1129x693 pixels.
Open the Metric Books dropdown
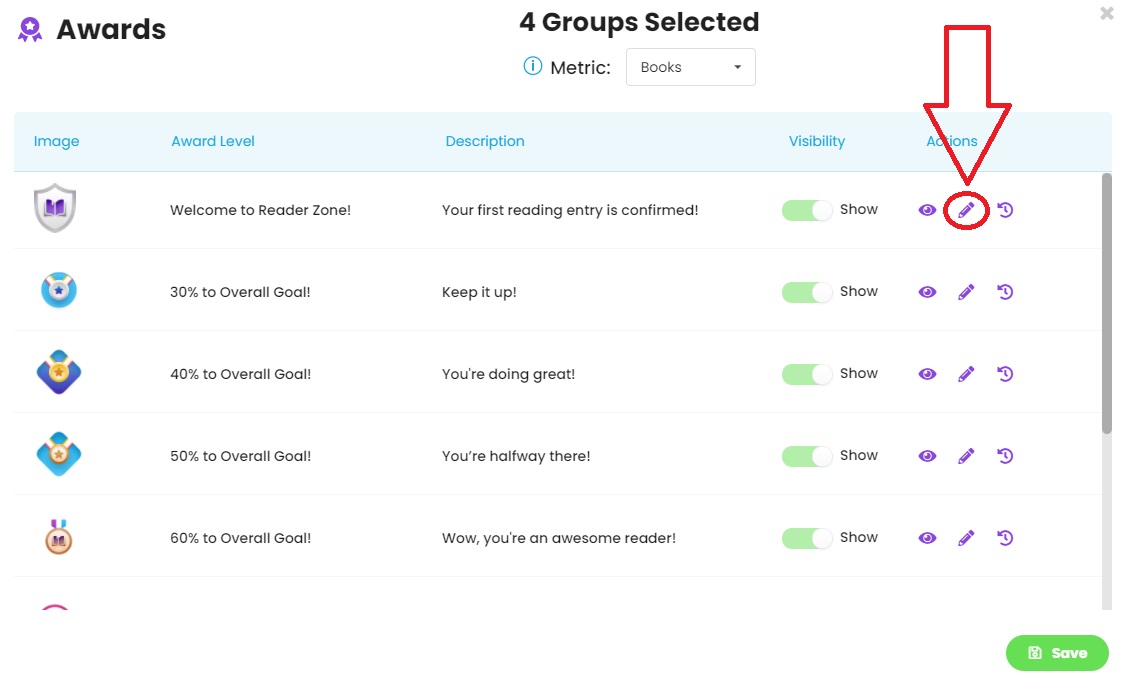(x=691, y=67)
